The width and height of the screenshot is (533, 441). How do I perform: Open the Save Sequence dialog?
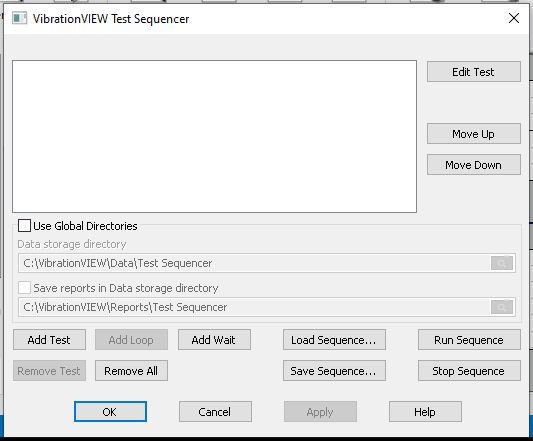click(x=334, y=371)
